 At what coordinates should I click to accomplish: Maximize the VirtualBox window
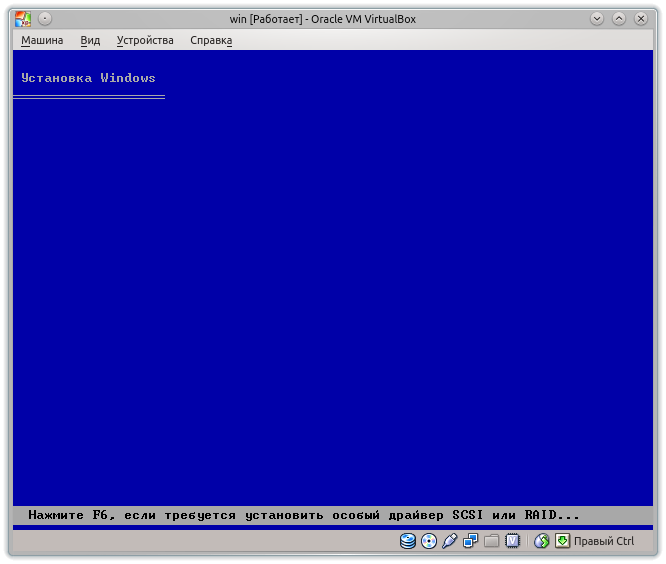click(x=619, y=19)
